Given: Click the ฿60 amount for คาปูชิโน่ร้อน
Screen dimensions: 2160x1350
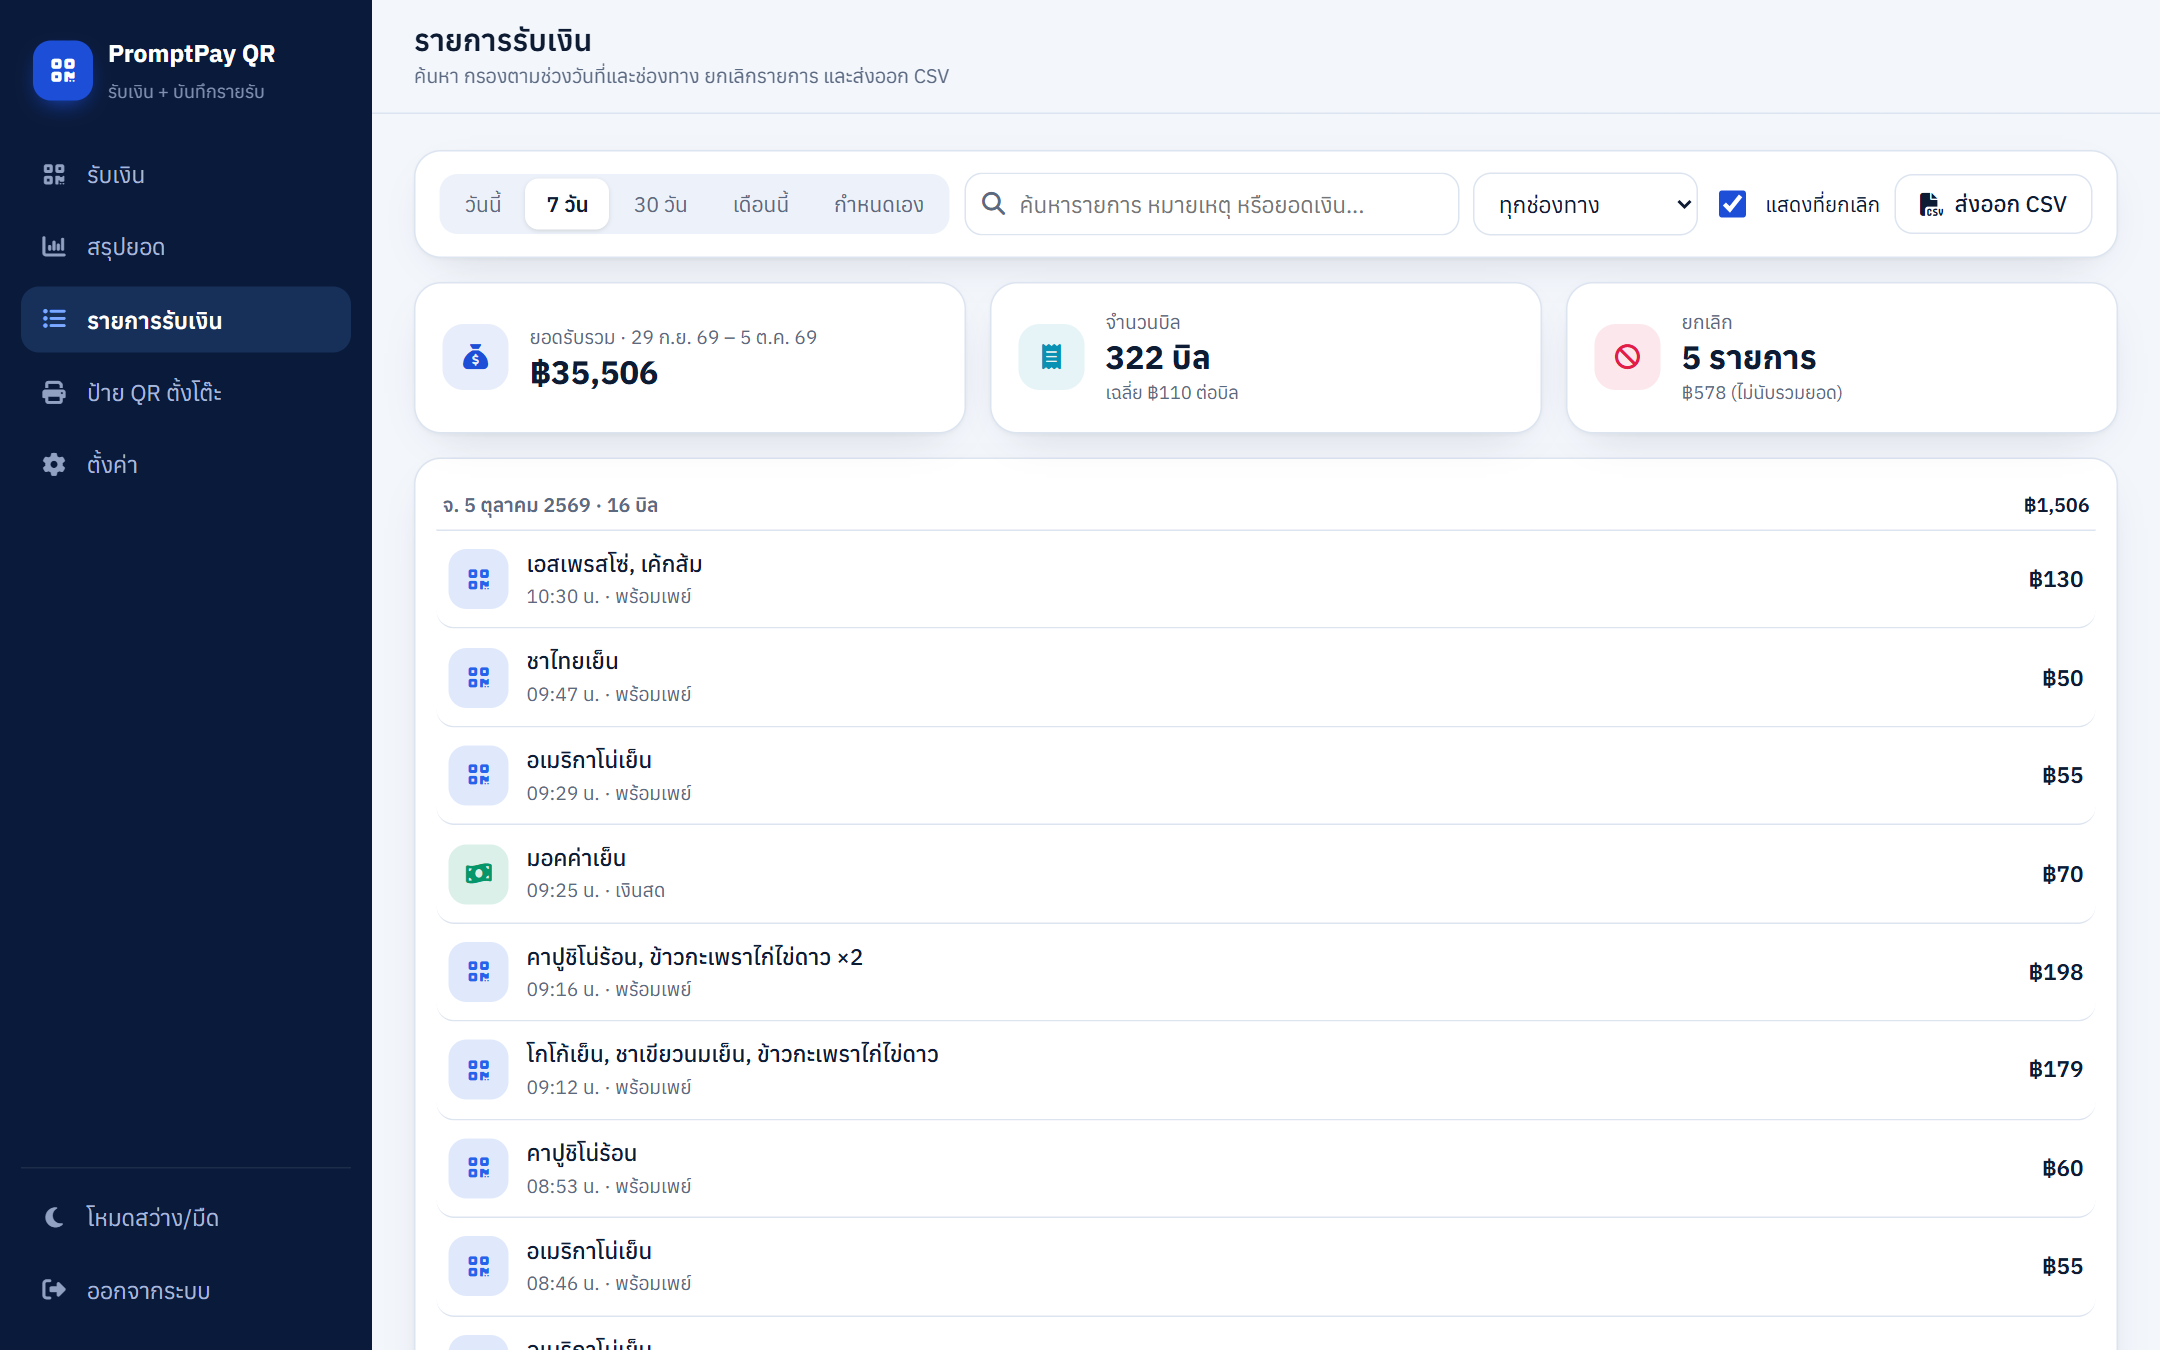Looking at the screenshot, I should [x=2062, y=1168].
